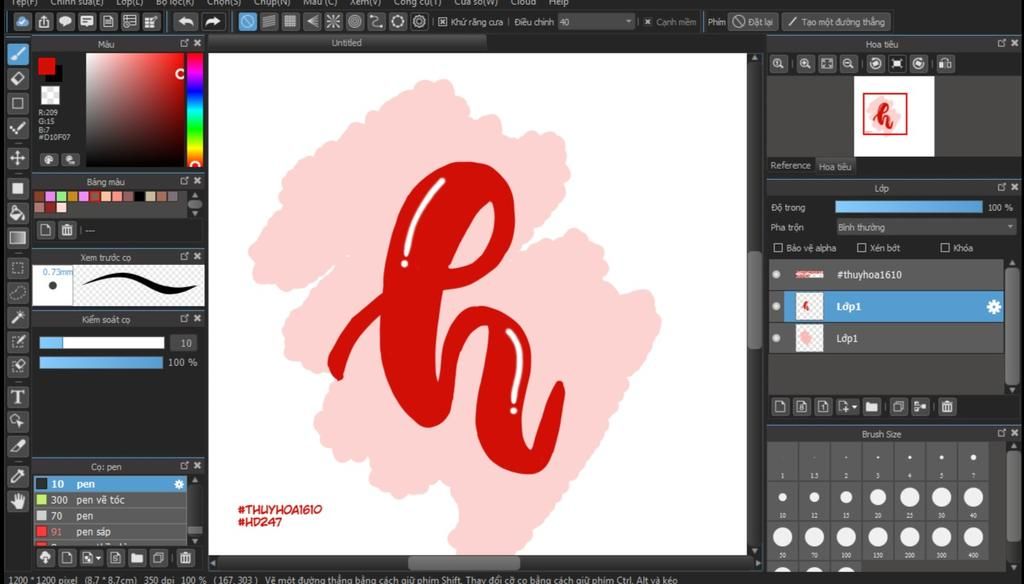Undock the Lớp layers panel
The width and height of the screenshot is (1024, 584).
[1002, 187]
